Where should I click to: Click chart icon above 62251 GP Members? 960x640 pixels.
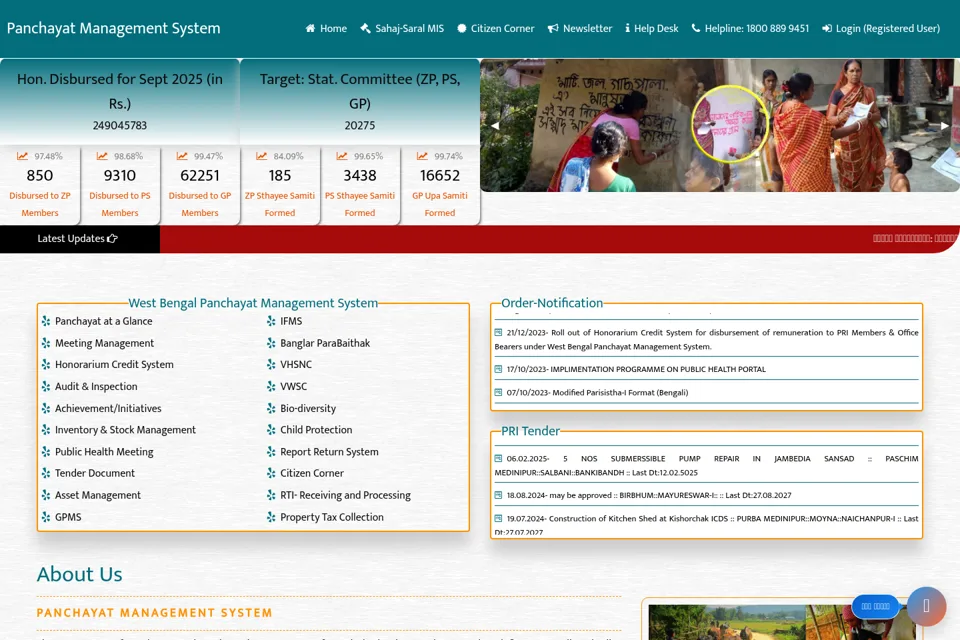click(x=182, y=156)
